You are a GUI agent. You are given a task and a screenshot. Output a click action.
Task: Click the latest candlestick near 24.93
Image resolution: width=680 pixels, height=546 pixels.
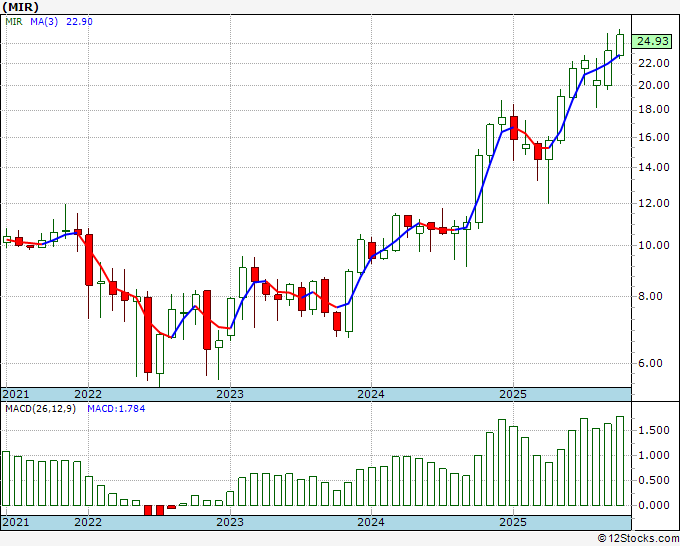tap(620, 45)
